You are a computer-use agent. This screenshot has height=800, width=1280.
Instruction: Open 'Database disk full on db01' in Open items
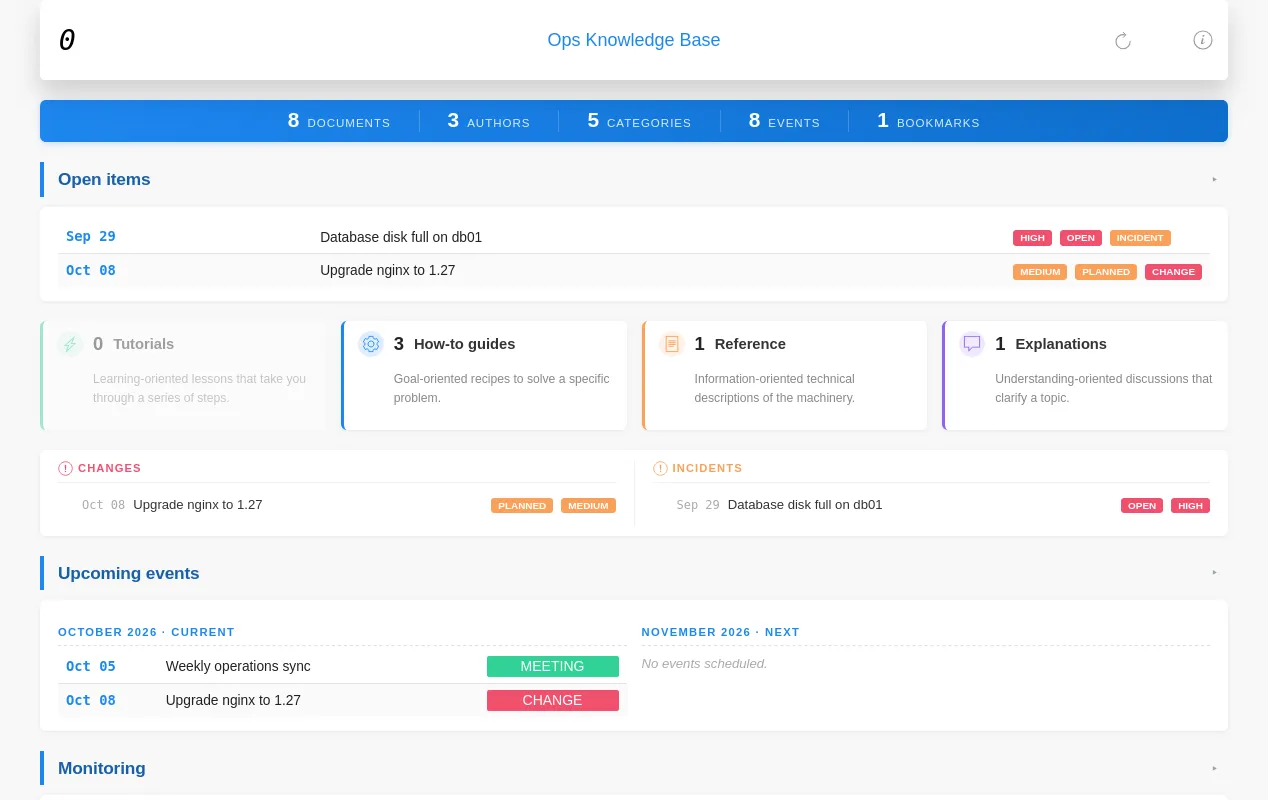click(x=401, y=237)
